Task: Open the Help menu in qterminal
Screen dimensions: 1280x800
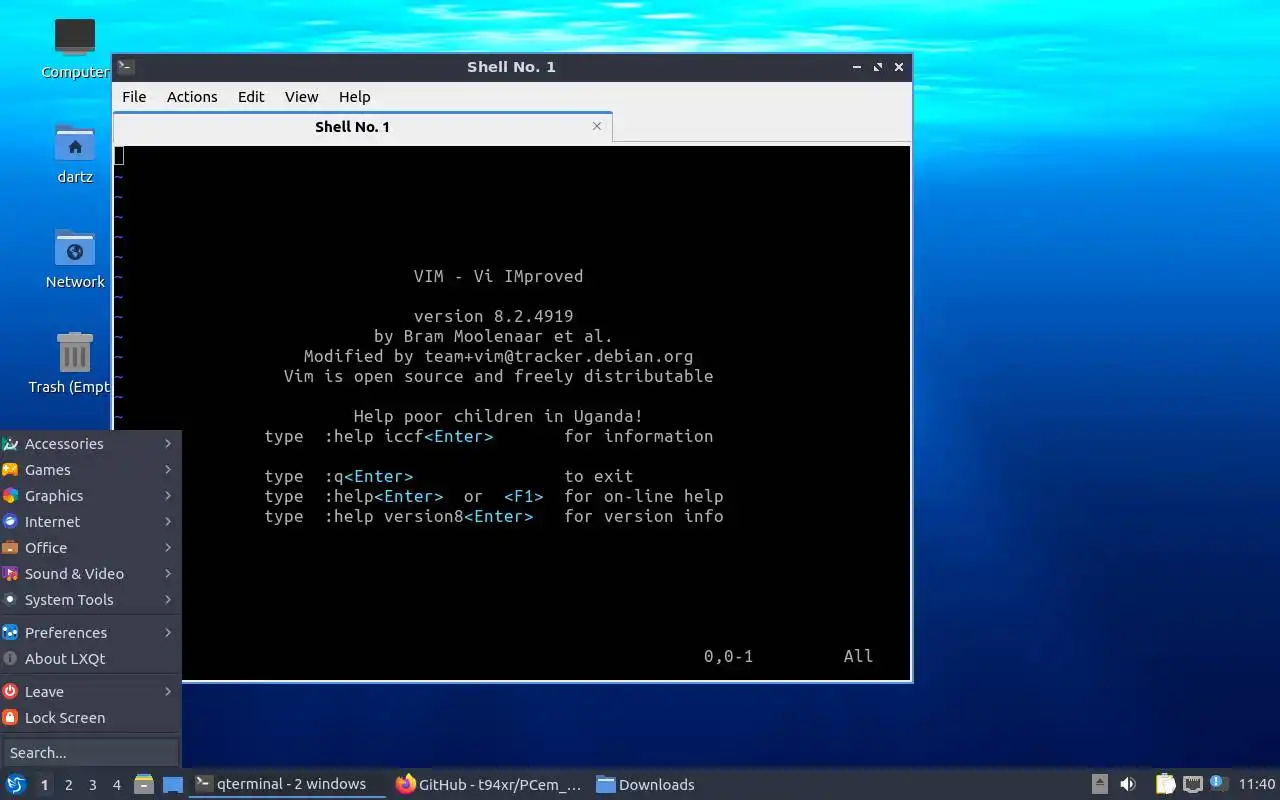Action: [355, 97]
